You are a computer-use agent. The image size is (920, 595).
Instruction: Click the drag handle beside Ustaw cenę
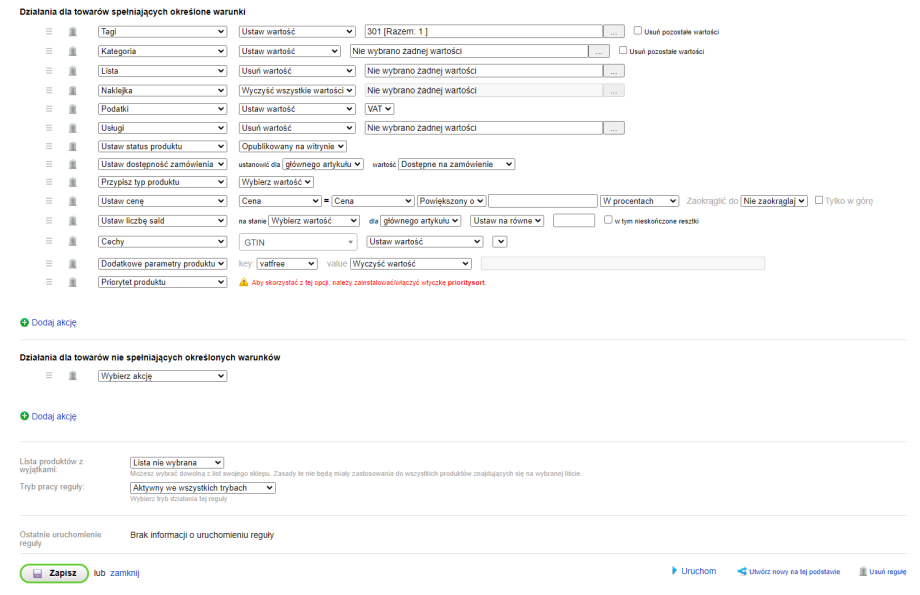tap(49, 201)
